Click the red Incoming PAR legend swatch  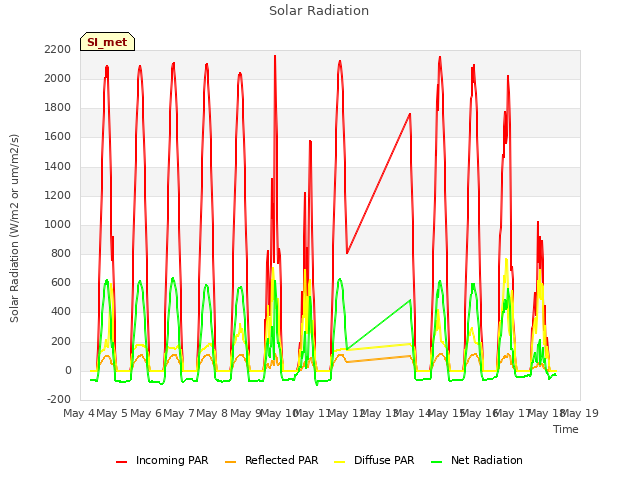(x=122, y=462)
